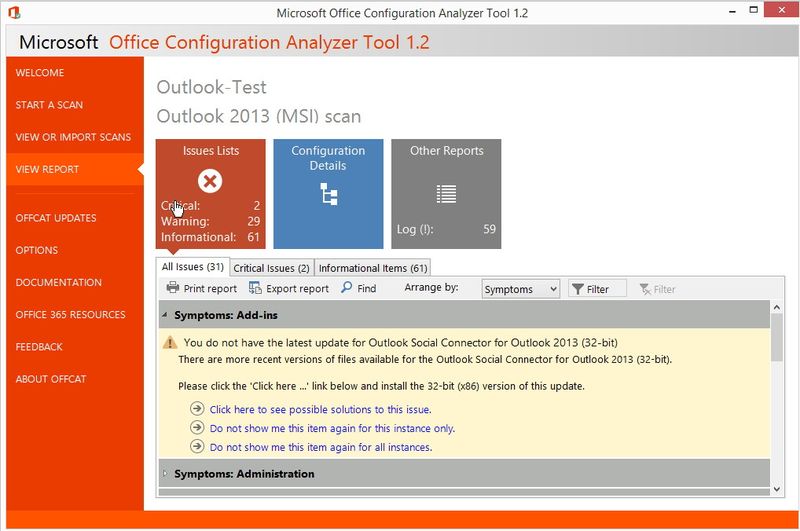Switch to the All Issues (31) tab
This screenshot has height=531, width=800.
pos(193,267)
